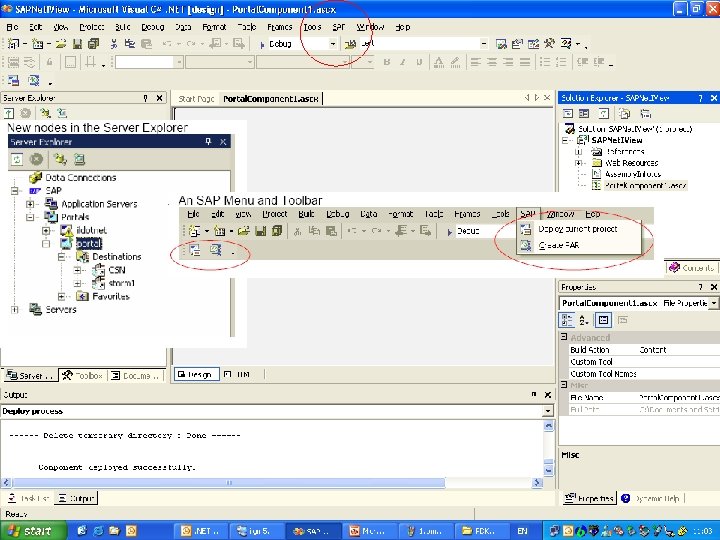Toggle Bold formatting in the formatting toolbar
This screenshot has height=540, width=720.
click(x=387, y=62)
